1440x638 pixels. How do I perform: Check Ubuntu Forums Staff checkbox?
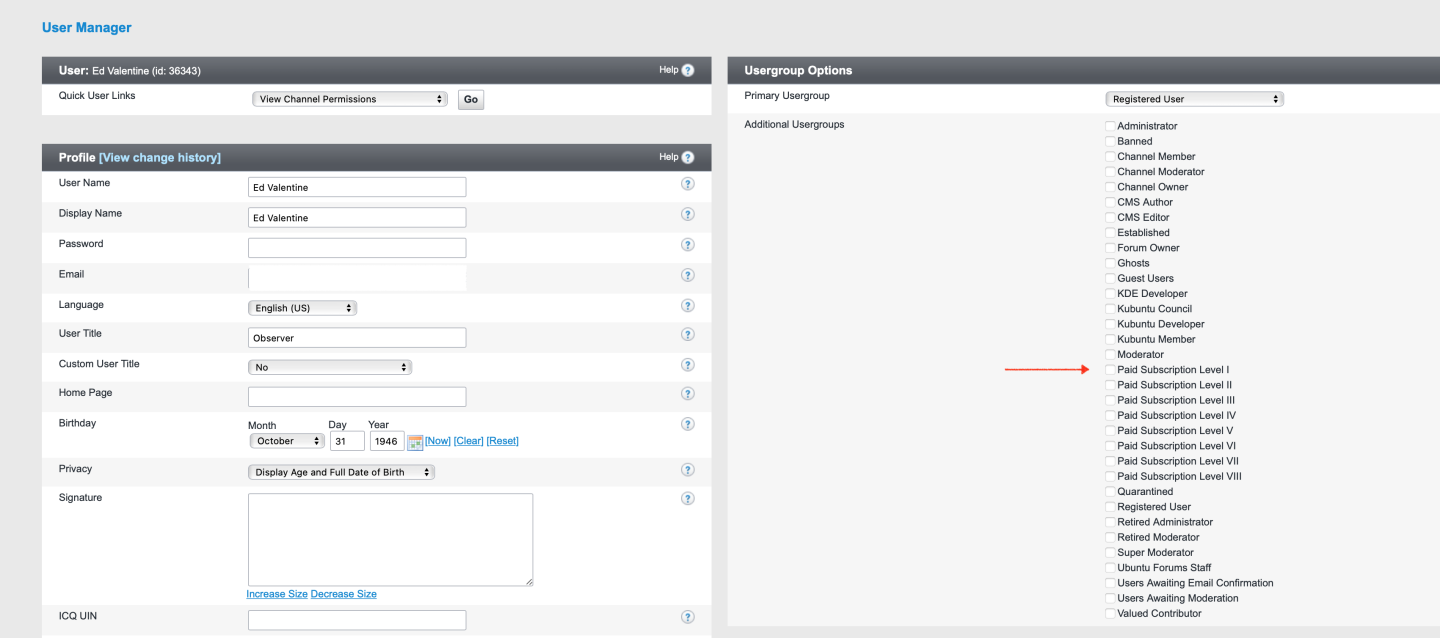tap(1110, 568)
